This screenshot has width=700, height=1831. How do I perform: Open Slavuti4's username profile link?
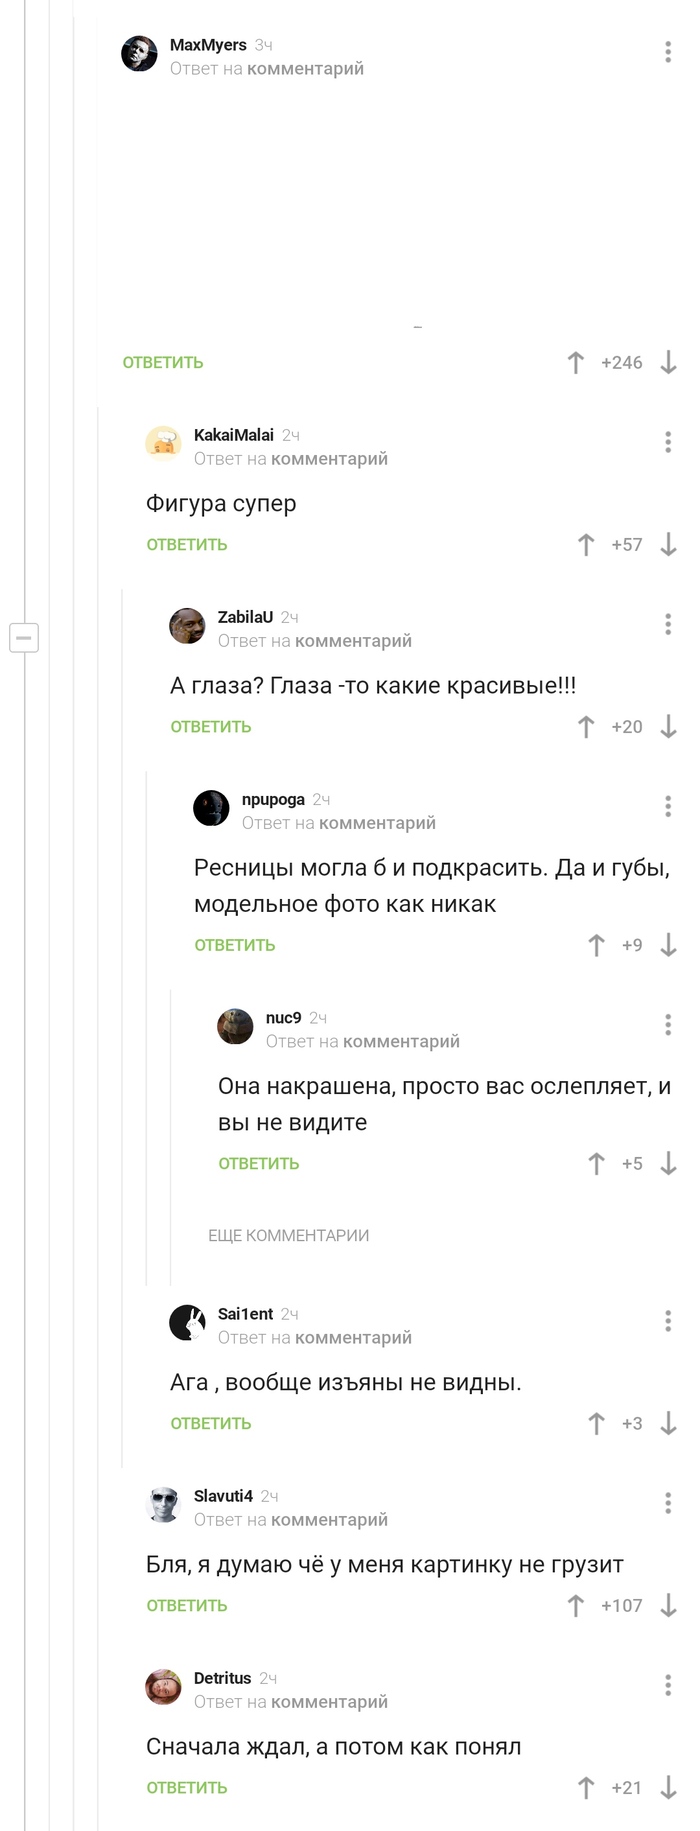coord(223,1496)
